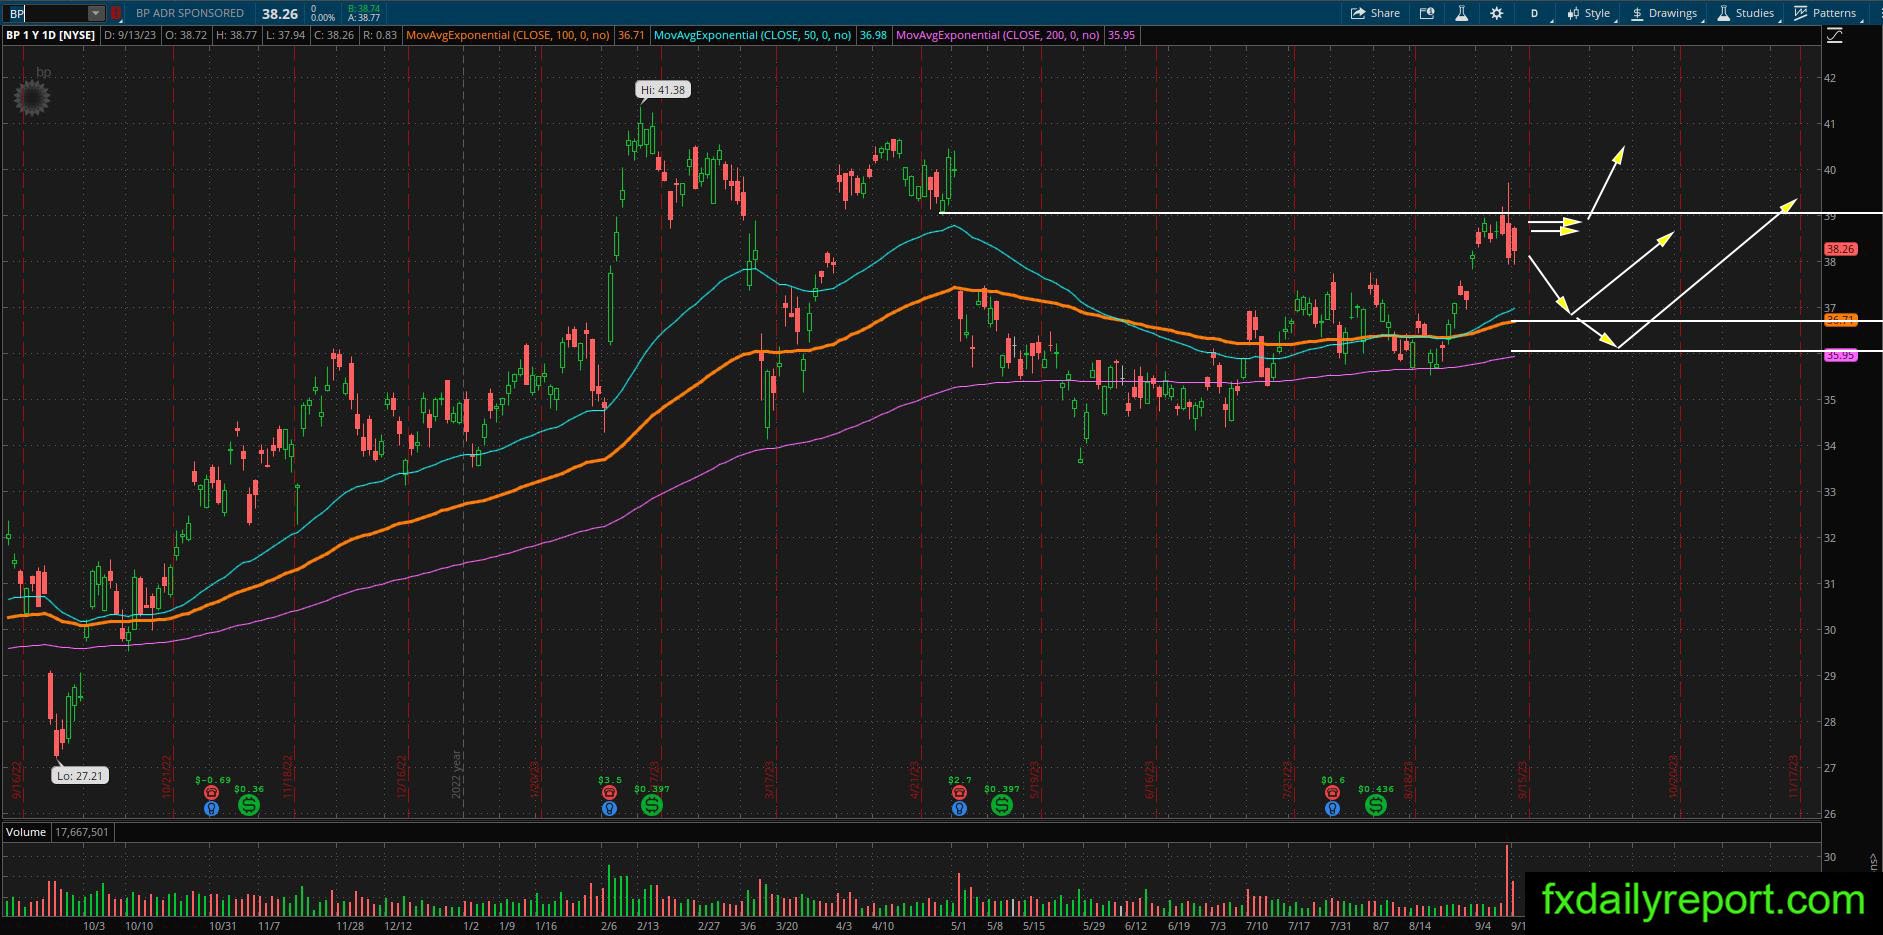Screen dimensions: 1883x935
Task: Click the BP ADR SPONSORED description text
Action: pos(190,13)
